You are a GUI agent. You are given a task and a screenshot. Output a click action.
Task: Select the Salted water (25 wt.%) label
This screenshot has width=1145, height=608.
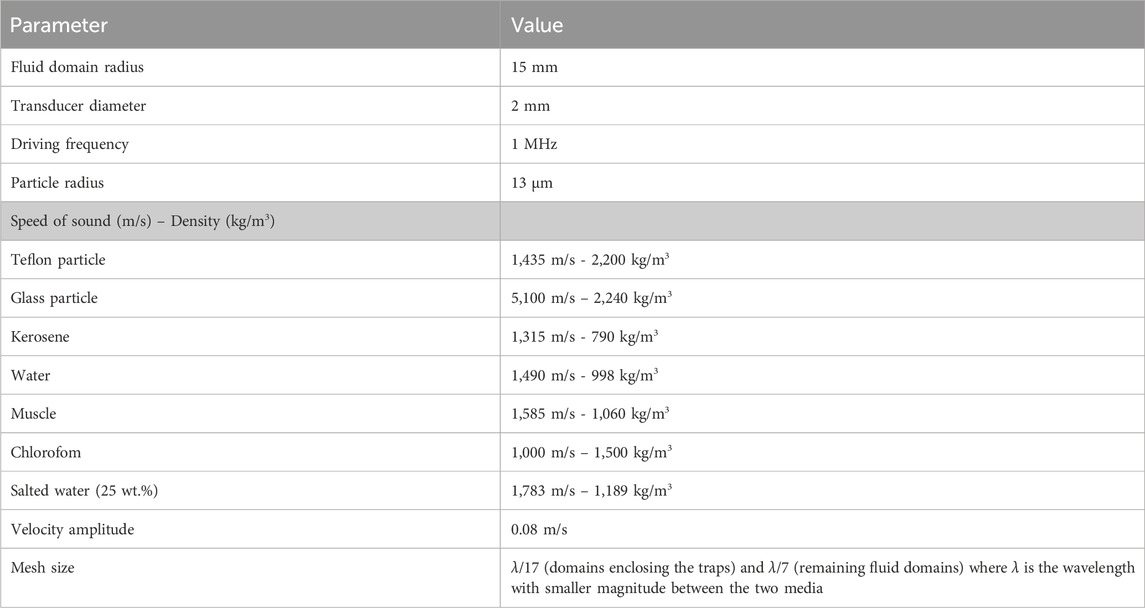(x=84, y=490)
